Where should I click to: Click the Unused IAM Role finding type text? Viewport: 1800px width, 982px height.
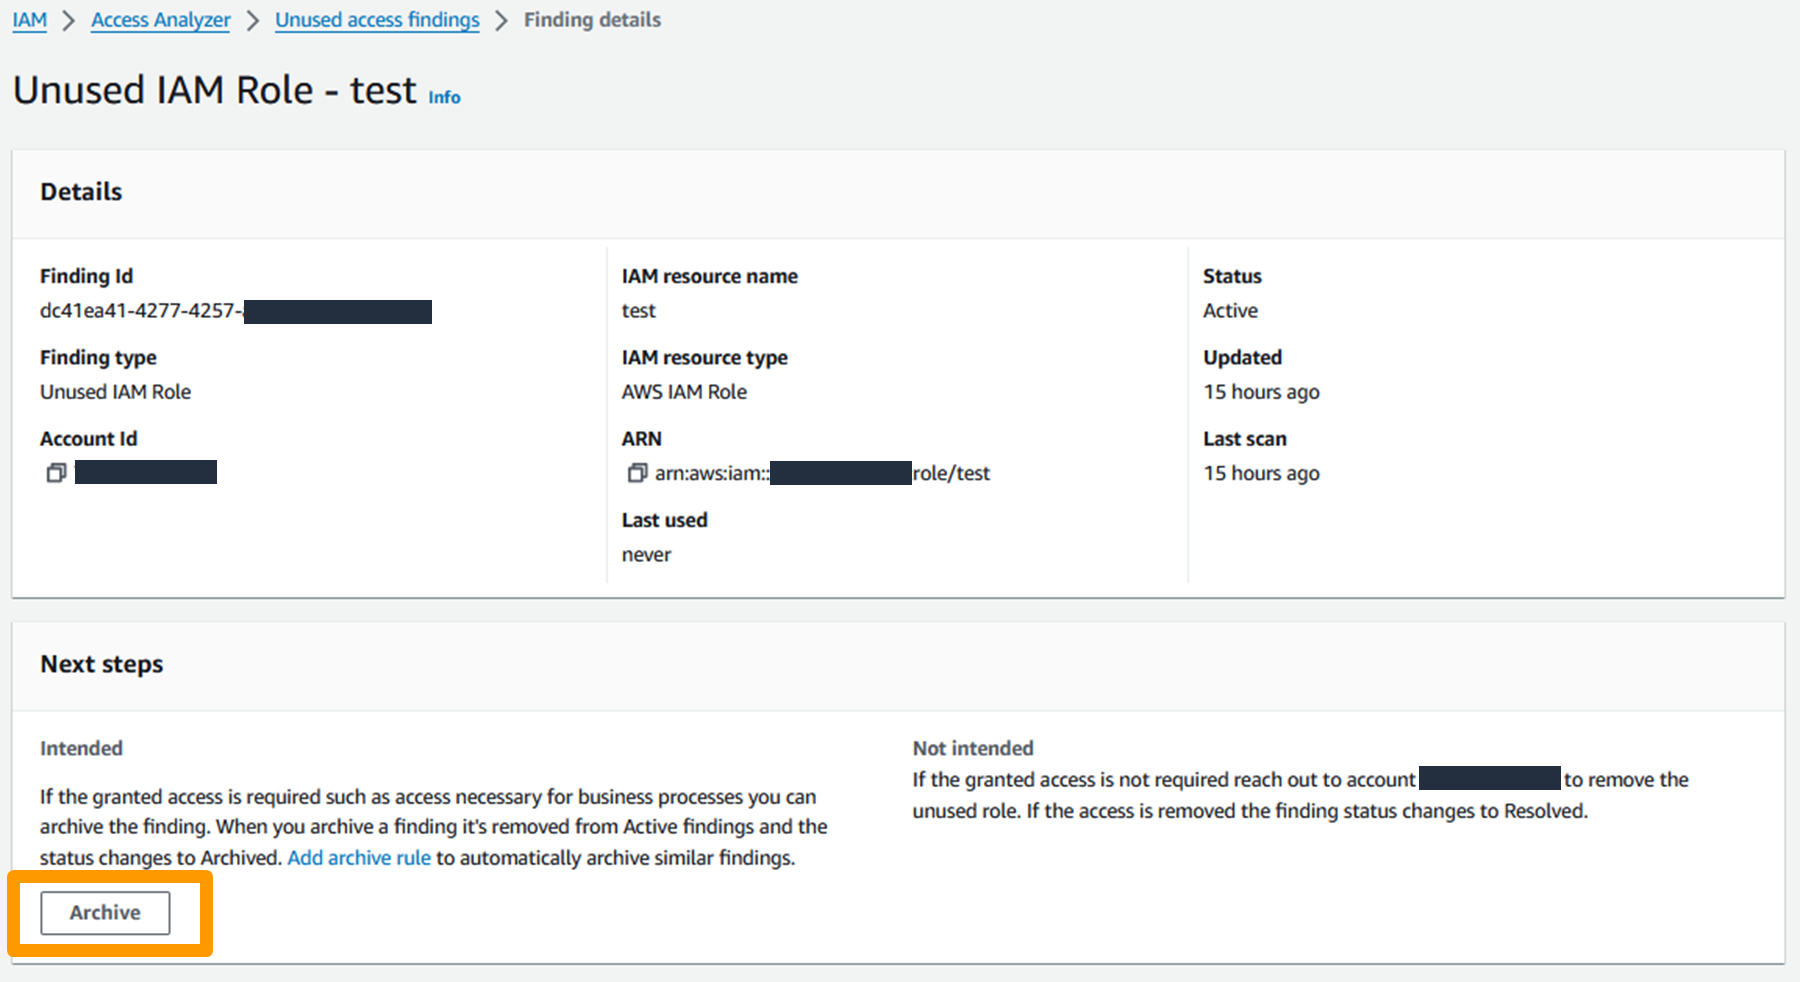tap(115, 391)
